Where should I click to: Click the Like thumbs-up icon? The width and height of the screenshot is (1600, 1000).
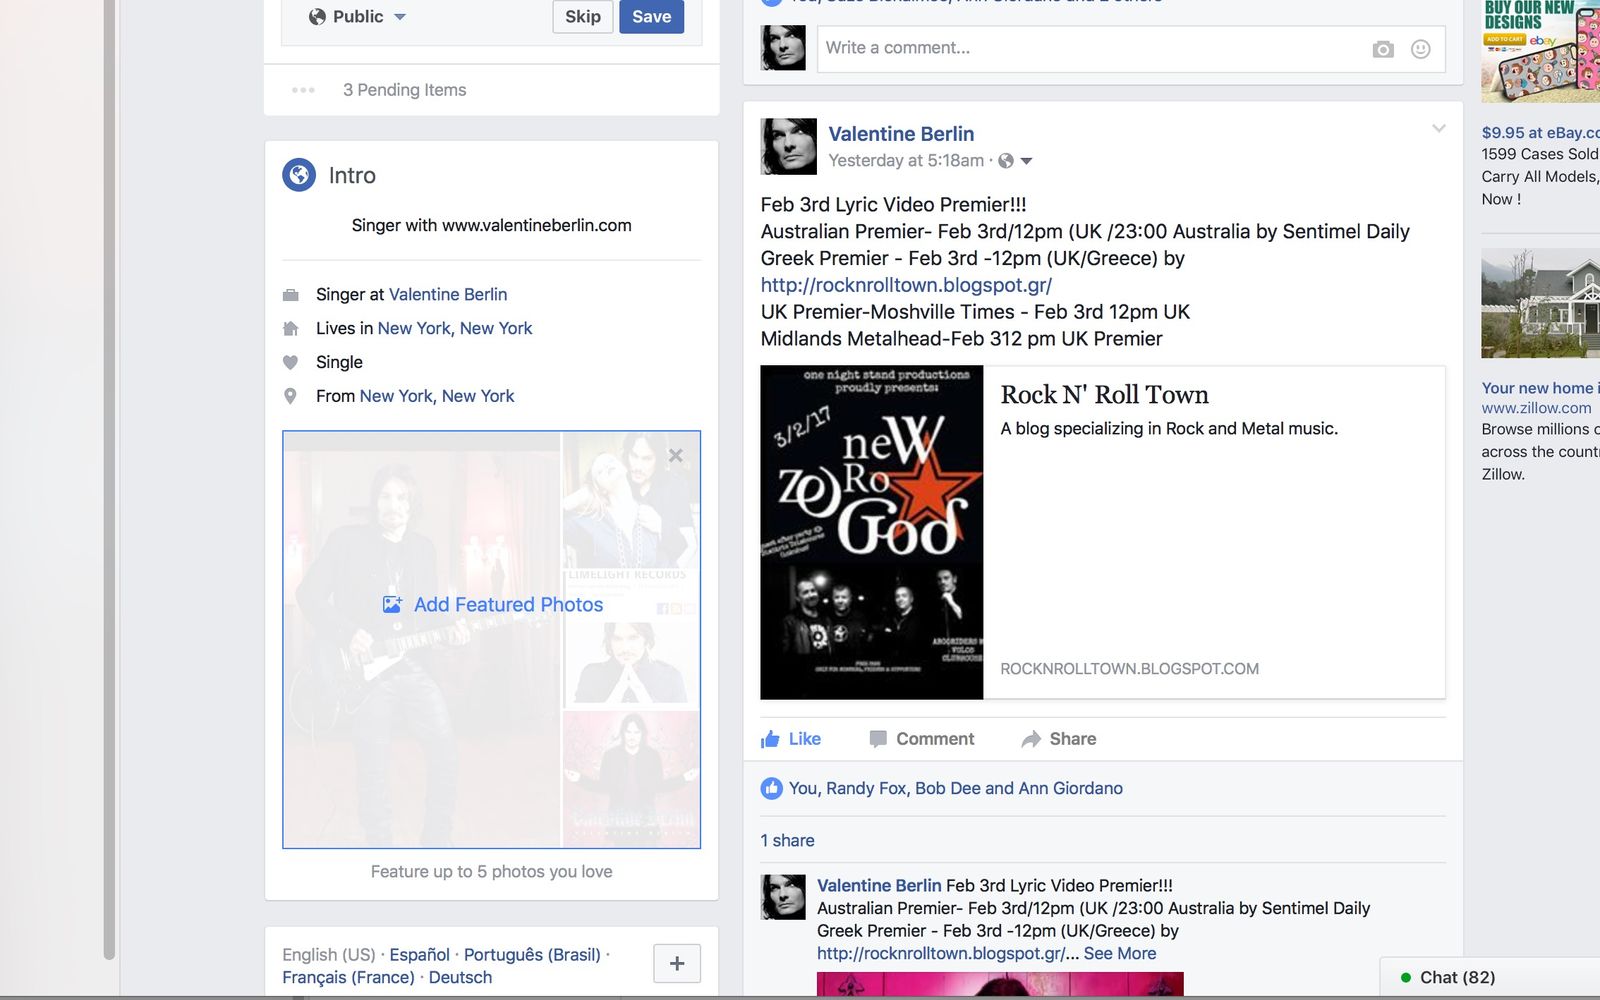770,739
